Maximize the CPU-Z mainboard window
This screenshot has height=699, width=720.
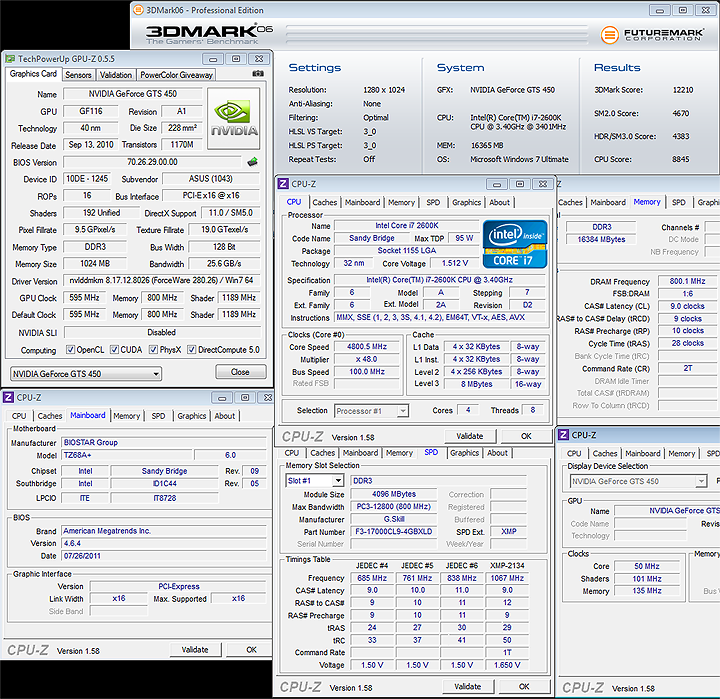[245, 398]
